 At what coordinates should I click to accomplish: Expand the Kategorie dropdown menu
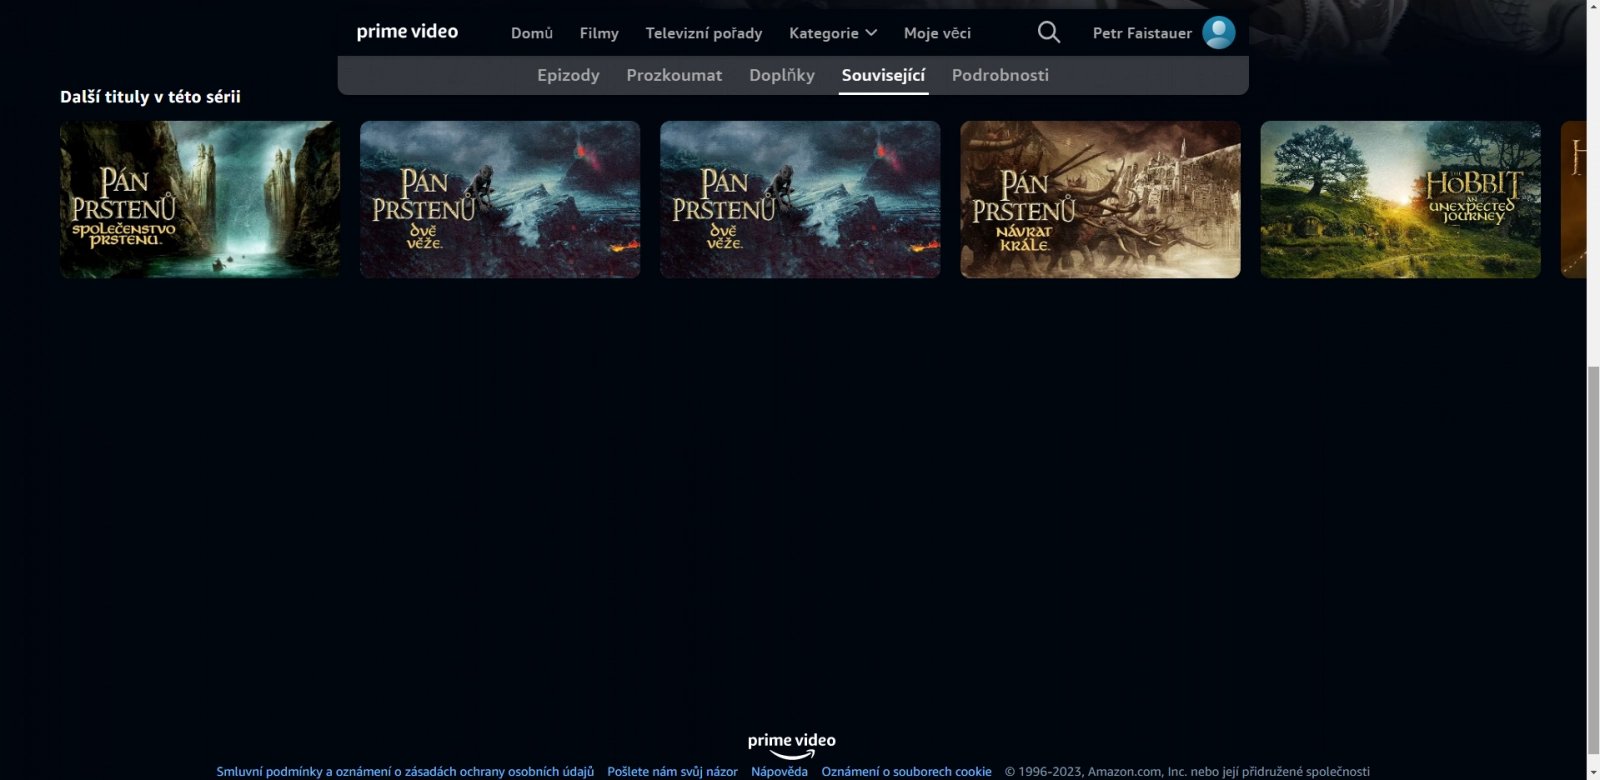(x=832, y=33)
